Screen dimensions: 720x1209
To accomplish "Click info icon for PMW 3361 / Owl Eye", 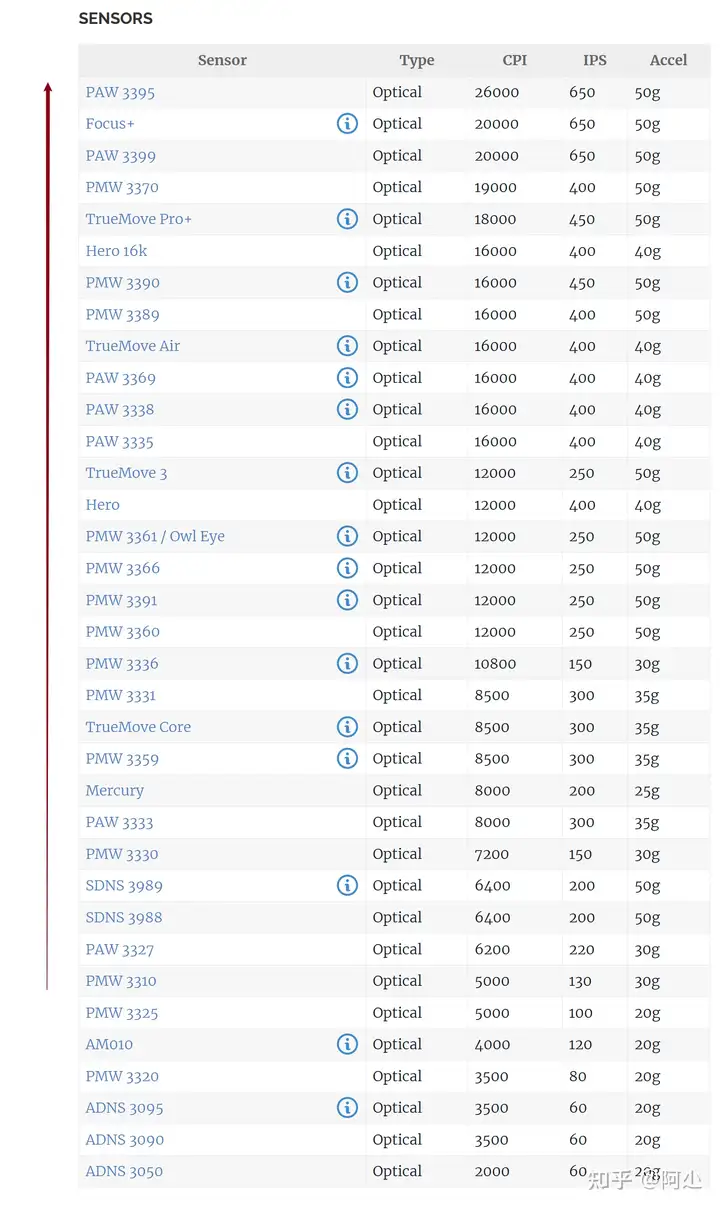I will (x=347, y=536).
